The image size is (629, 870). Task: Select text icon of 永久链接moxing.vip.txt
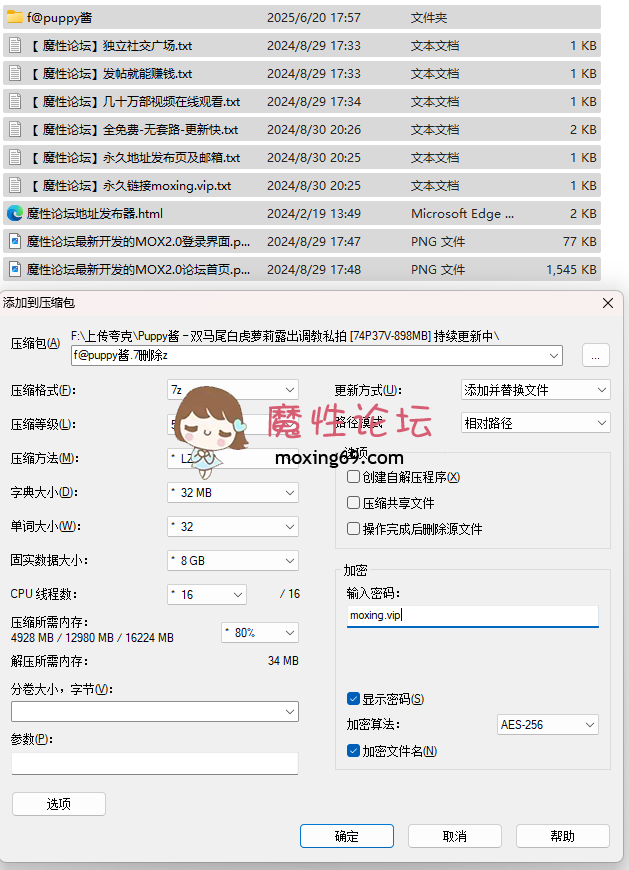pos(15,185)
